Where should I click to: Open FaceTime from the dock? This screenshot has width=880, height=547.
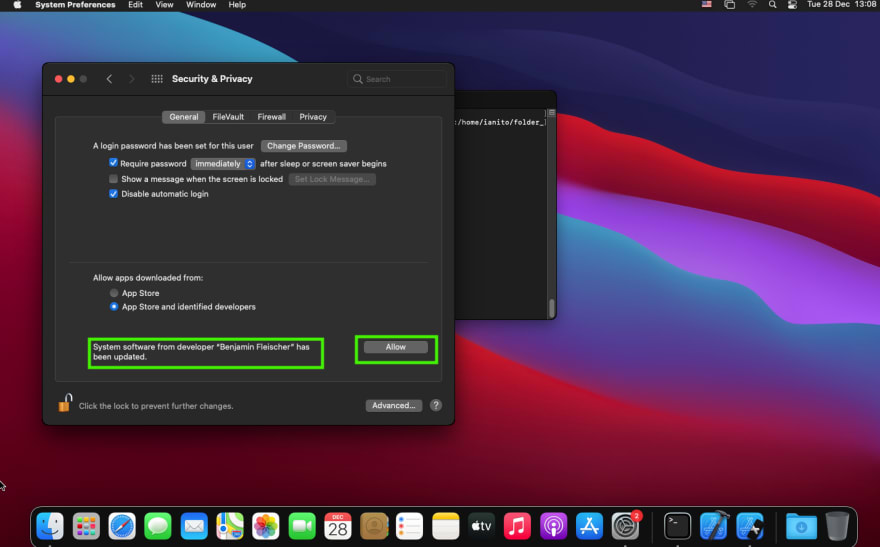coord(302,526)
